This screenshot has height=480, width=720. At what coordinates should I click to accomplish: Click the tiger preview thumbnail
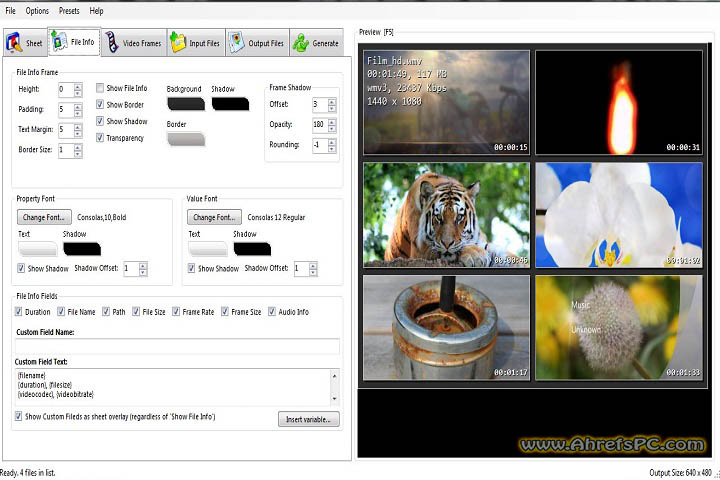[x=446, y=215]
